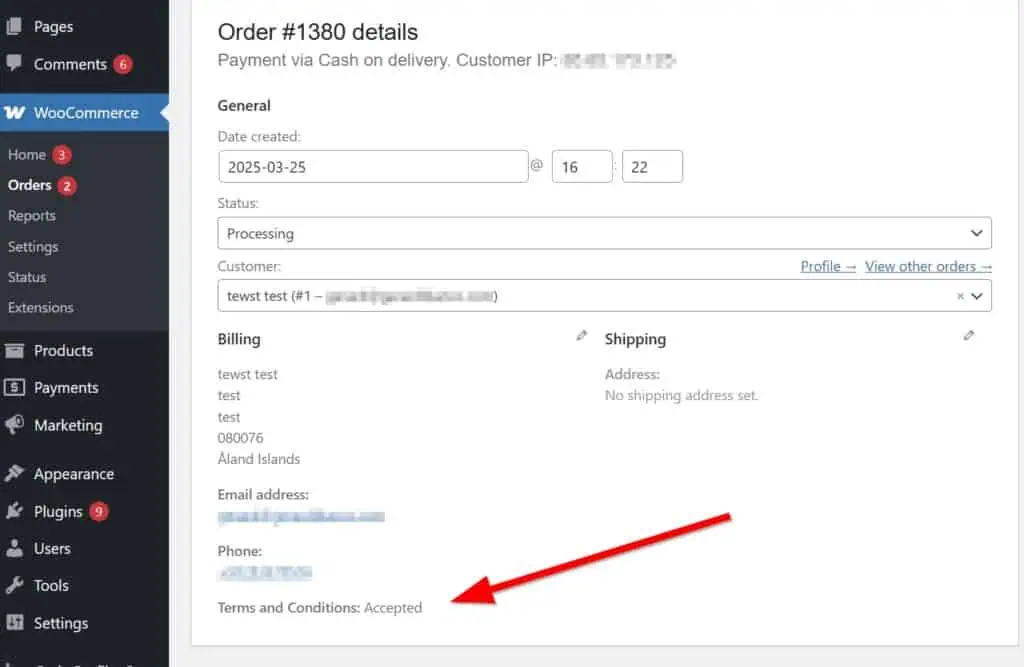Clear the selected customer with the x
The width and height of the screenshot is (1024, 667).
click(x=960, y=296)
